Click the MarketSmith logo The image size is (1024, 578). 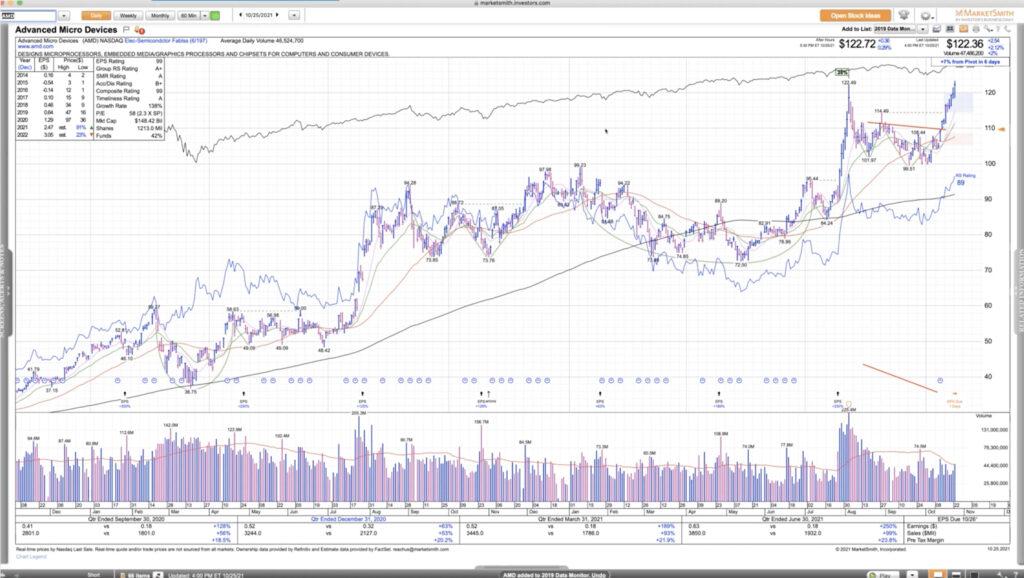[x=985, y=14]
